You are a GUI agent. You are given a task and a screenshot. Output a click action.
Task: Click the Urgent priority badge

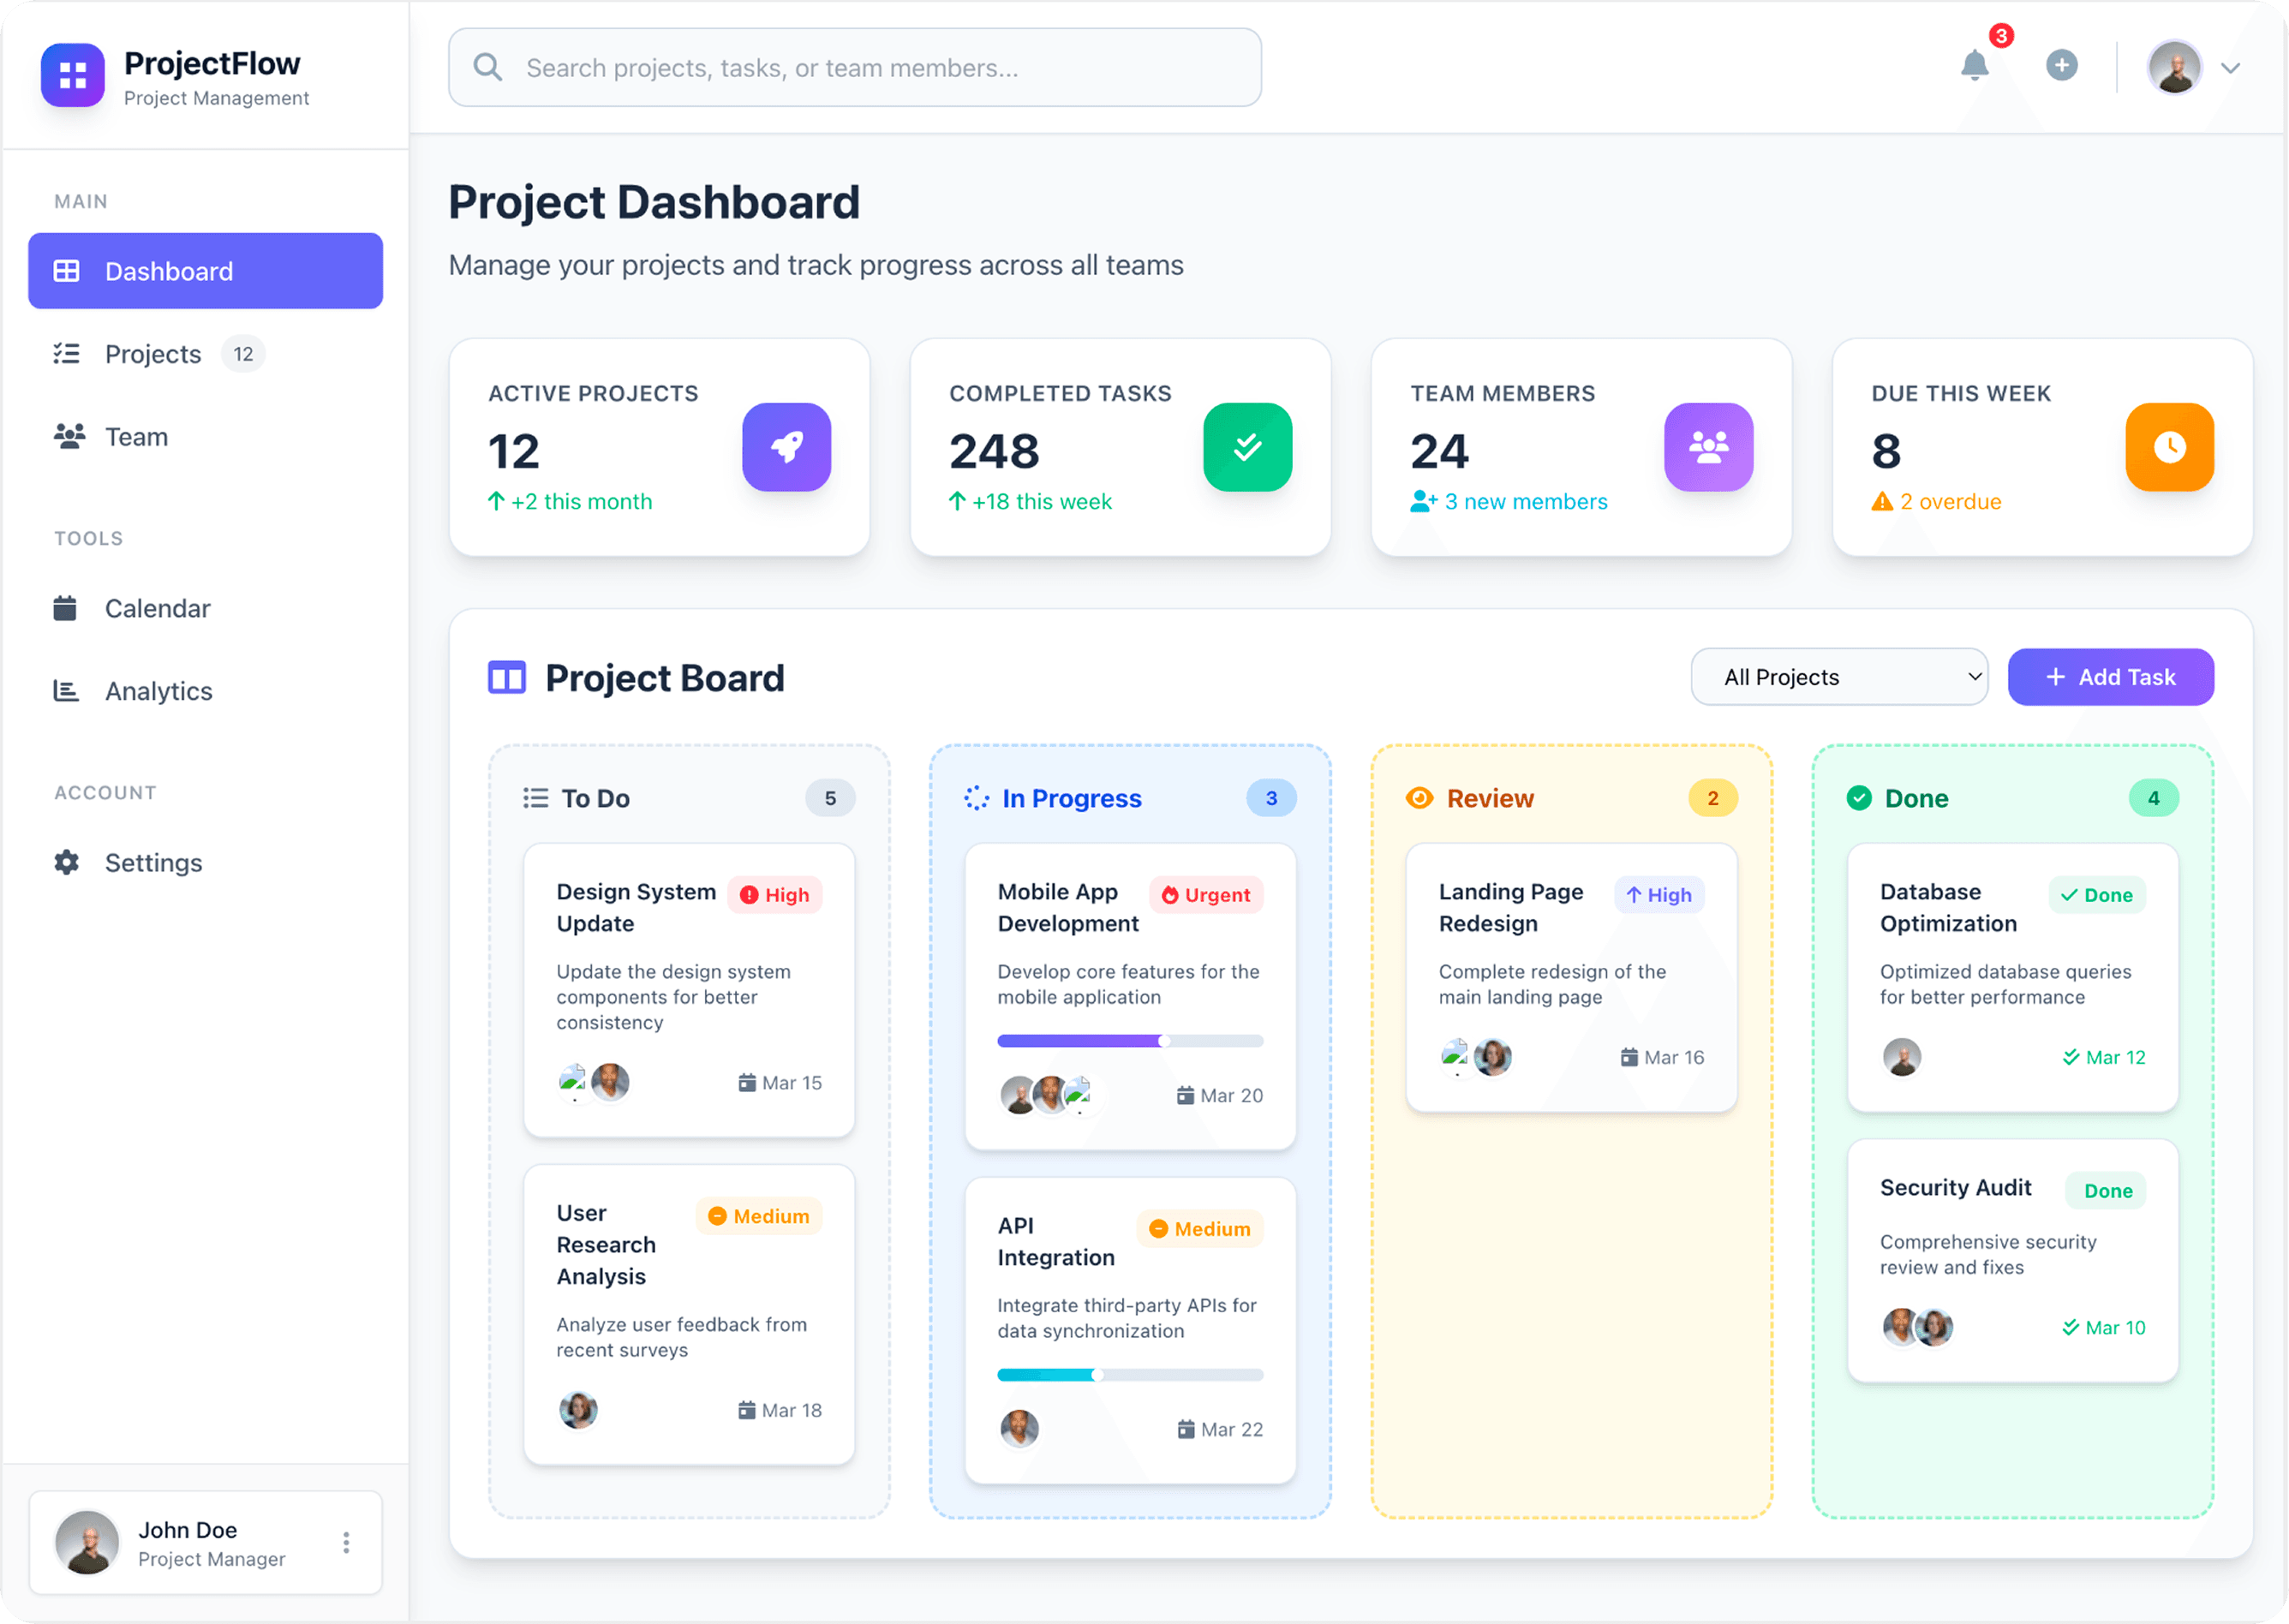pyautogui.click(x=1206, y=894)
